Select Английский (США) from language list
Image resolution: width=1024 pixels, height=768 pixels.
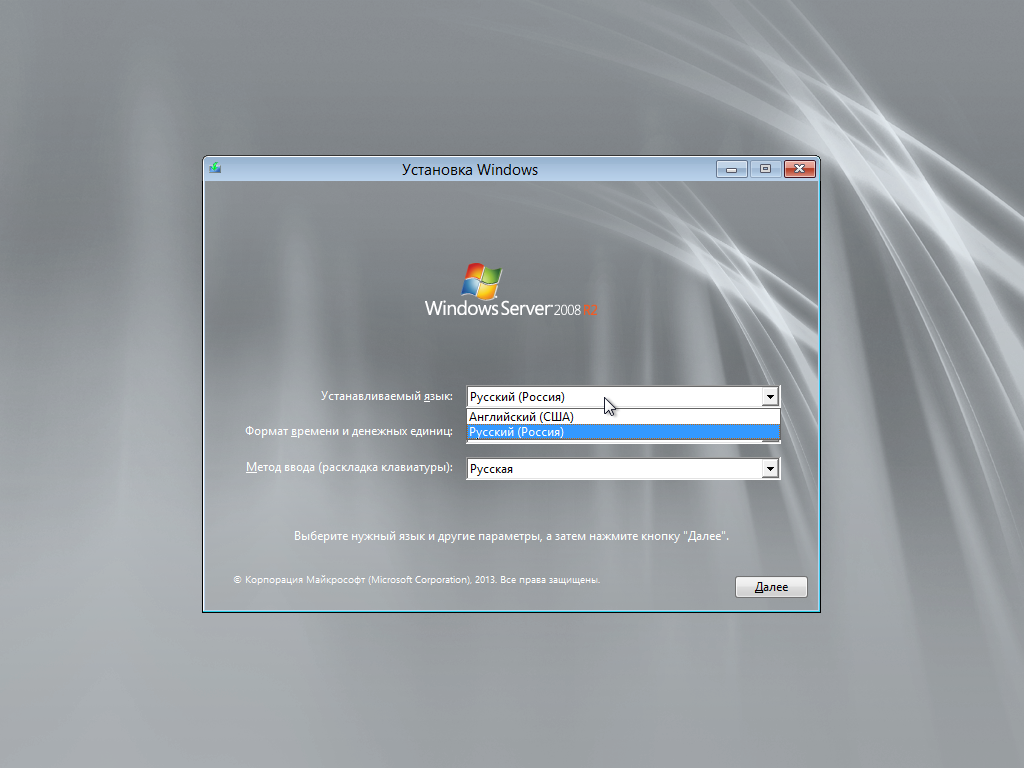tap(623, 417)
